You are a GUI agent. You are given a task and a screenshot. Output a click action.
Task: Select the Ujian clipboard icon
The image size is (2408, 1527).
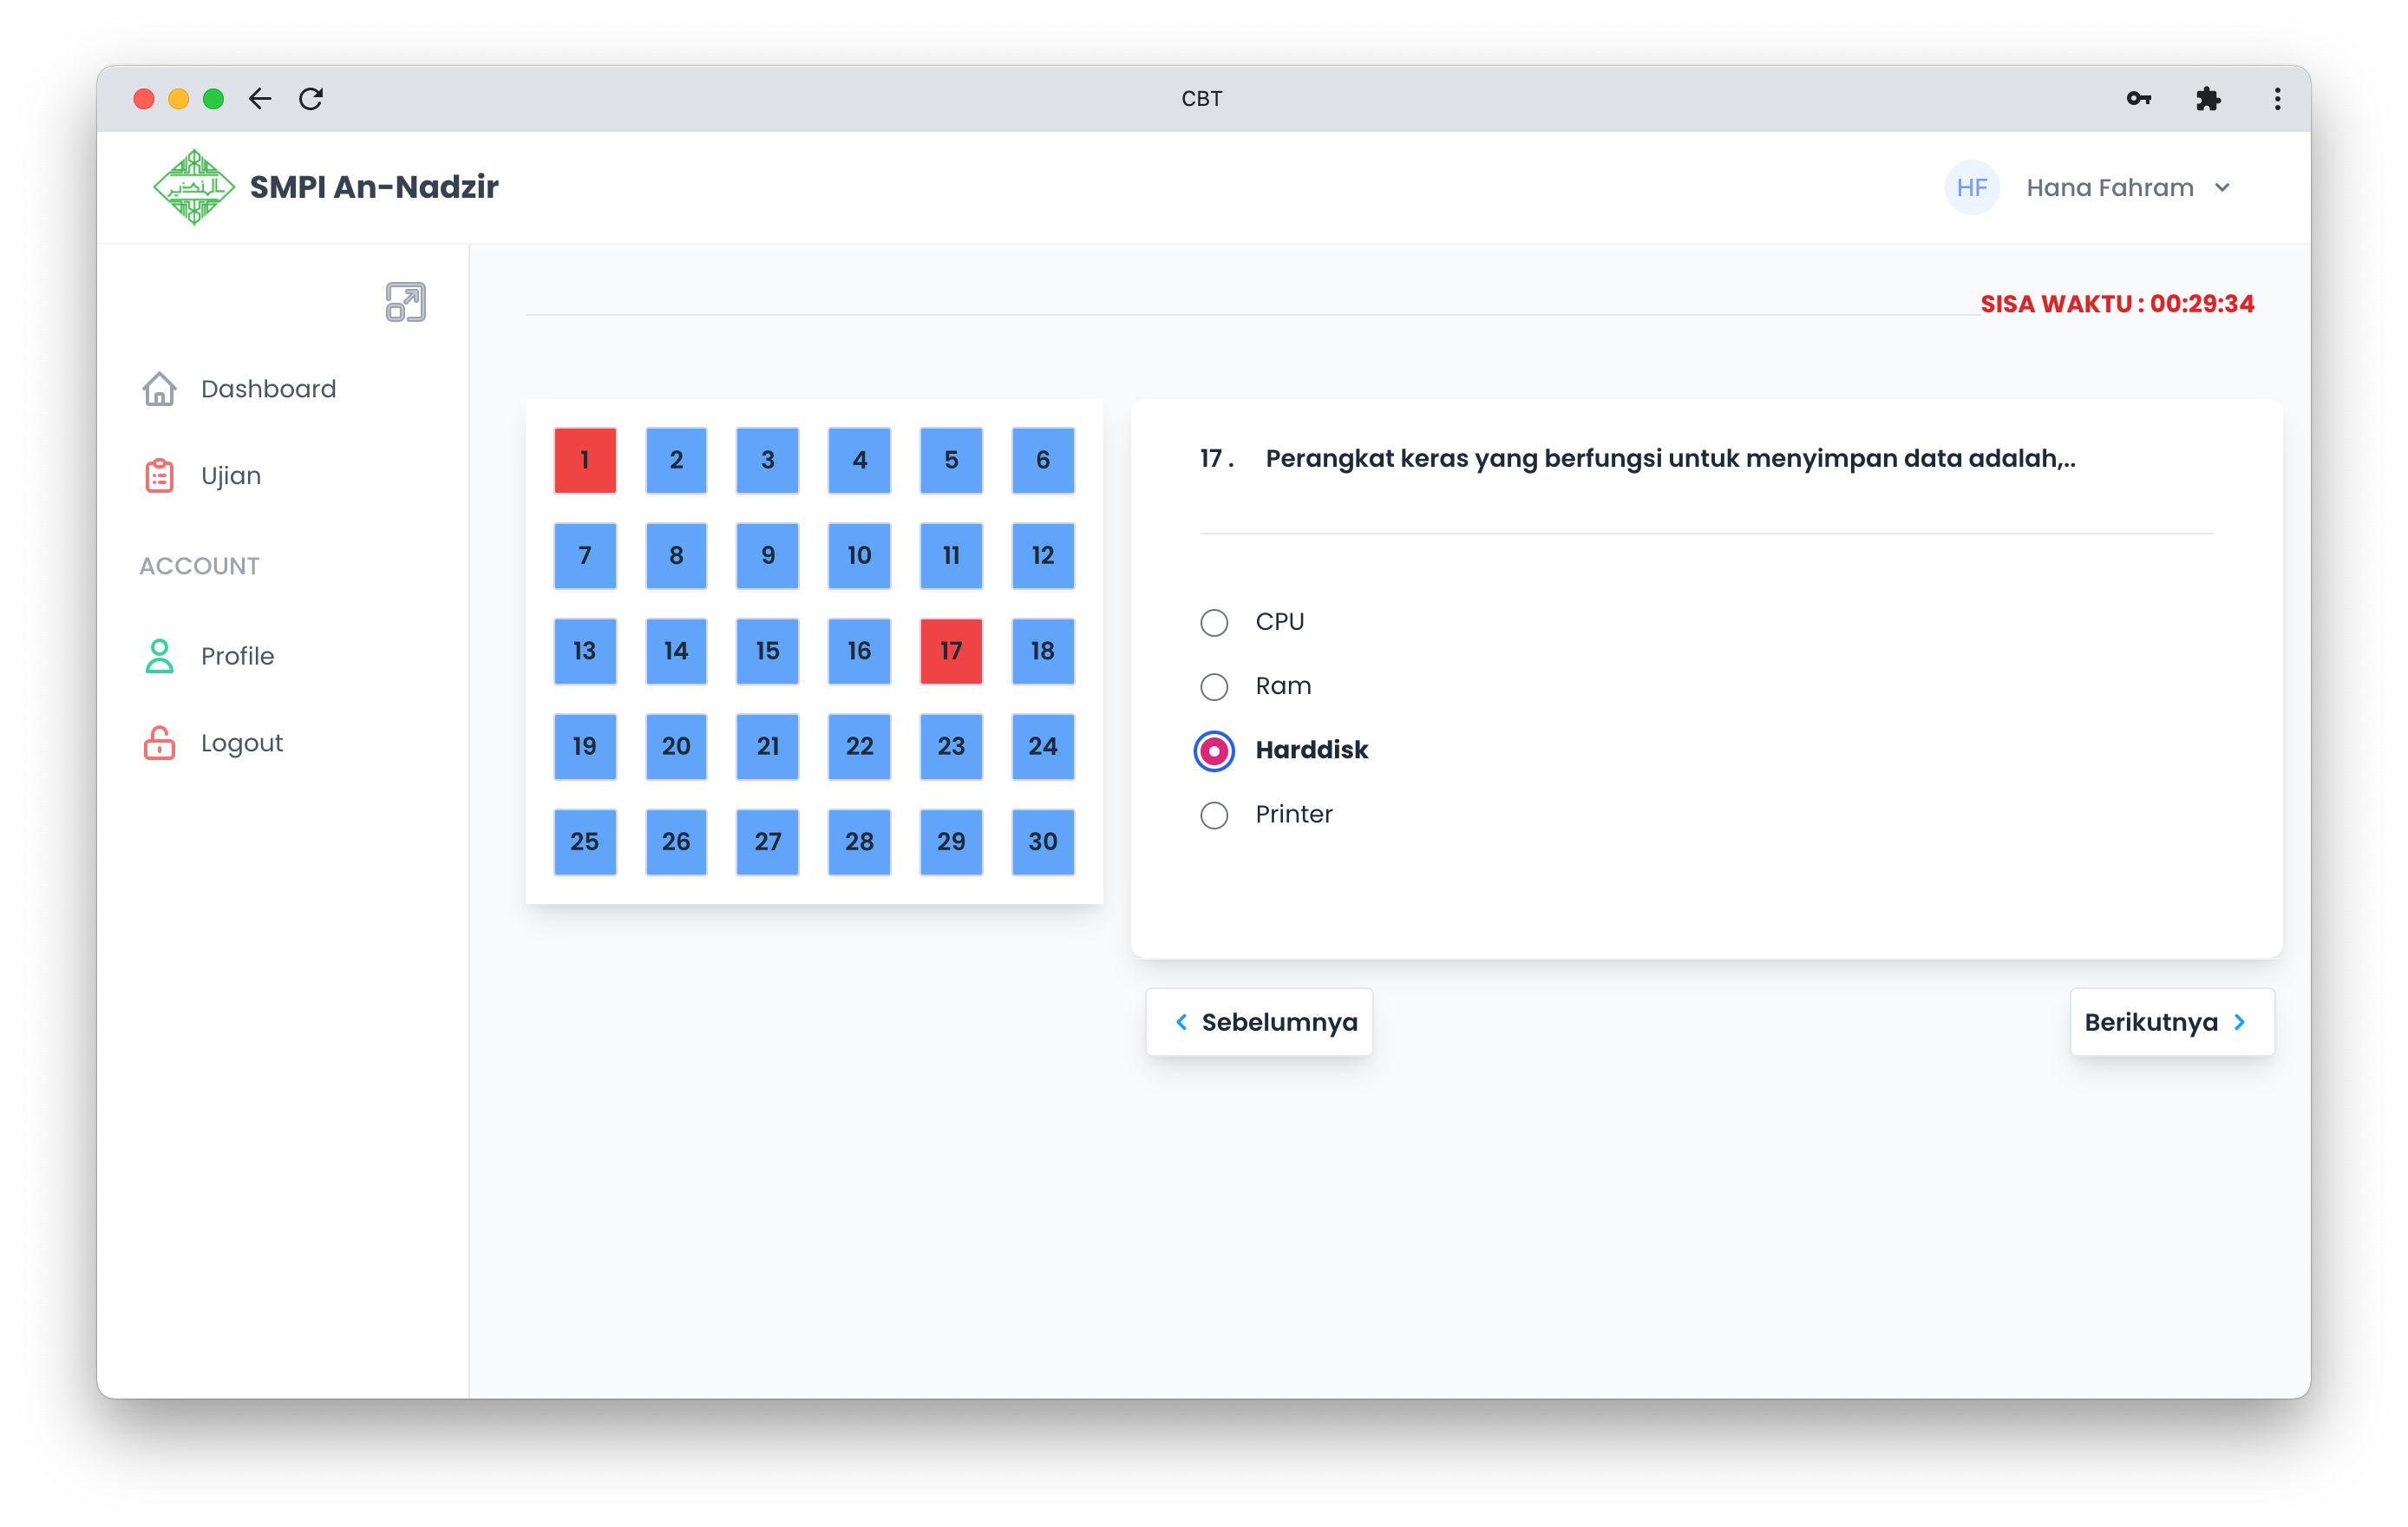160,475
